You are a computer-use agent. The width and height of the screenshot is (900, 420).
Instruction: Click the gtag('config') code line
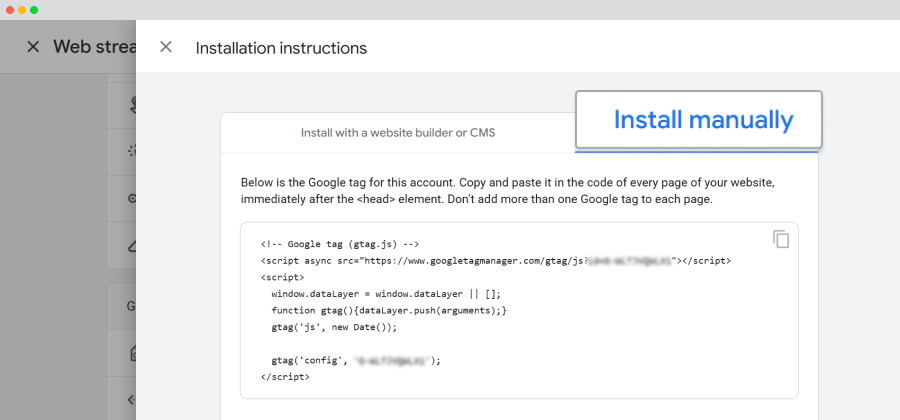pos(356,361)
